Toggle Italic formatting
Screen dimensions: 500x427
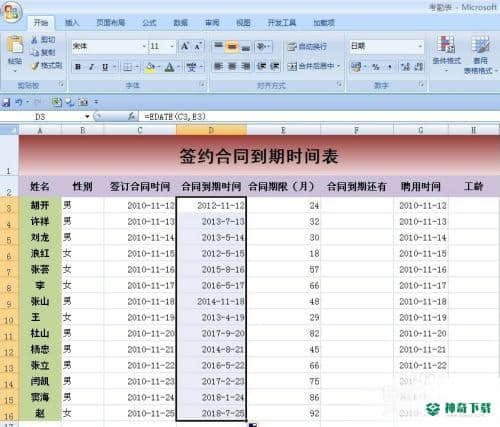click(x=91, y=67)
